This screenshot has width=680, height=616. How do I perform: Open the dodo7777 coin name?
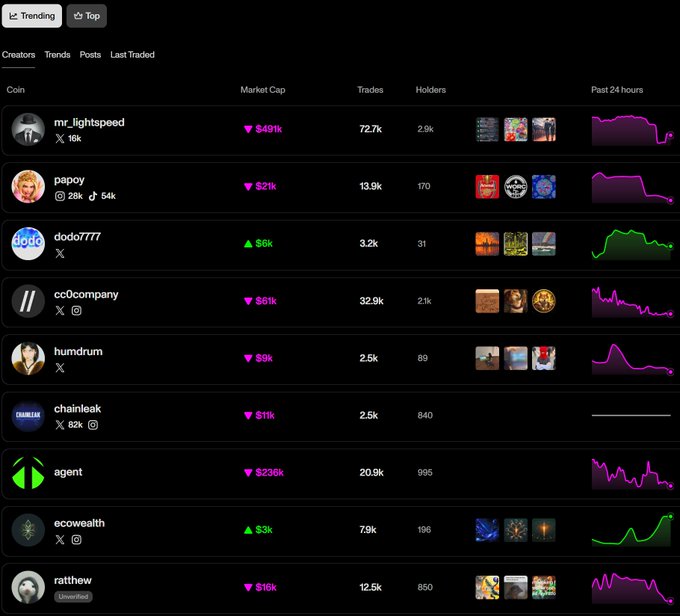tap(77, 237)
